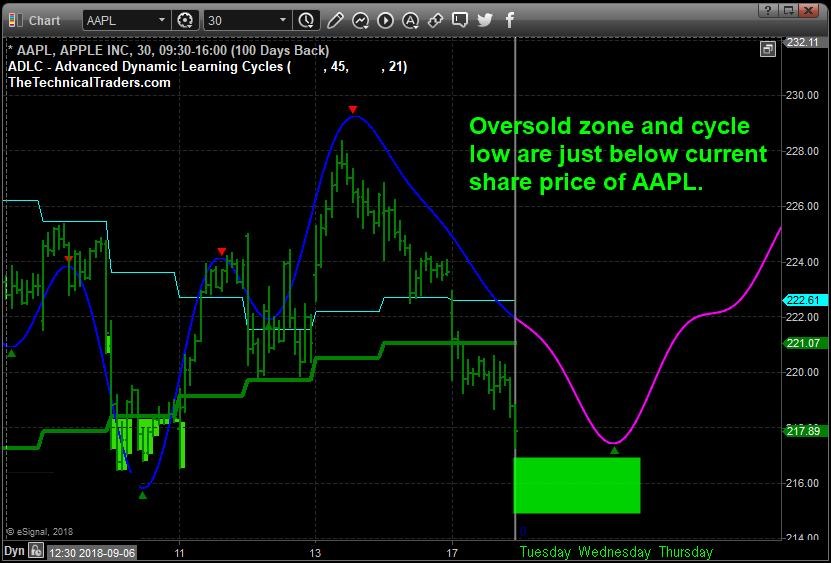The image size is (831, 563).
Task: Select the pencil drawing tool
Action: tap(335, 21)
